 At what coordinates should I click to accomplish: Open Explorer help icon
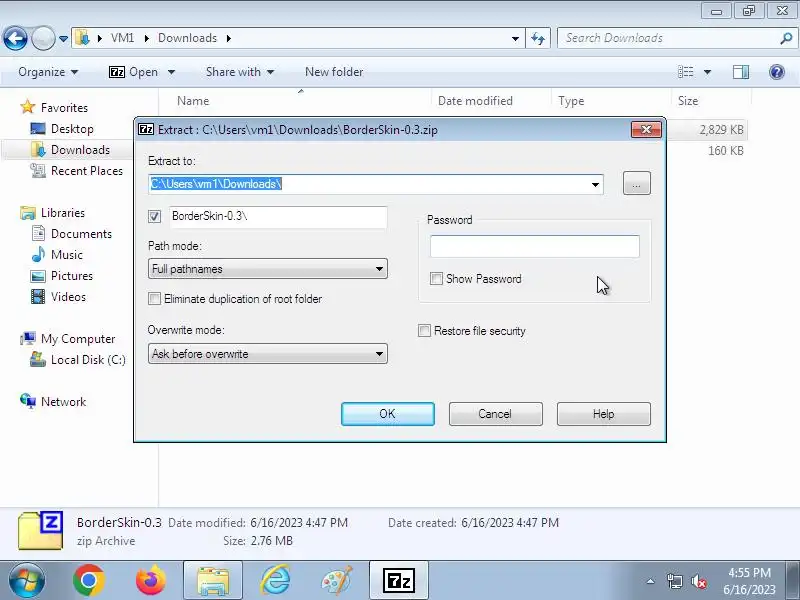(777, 72)
